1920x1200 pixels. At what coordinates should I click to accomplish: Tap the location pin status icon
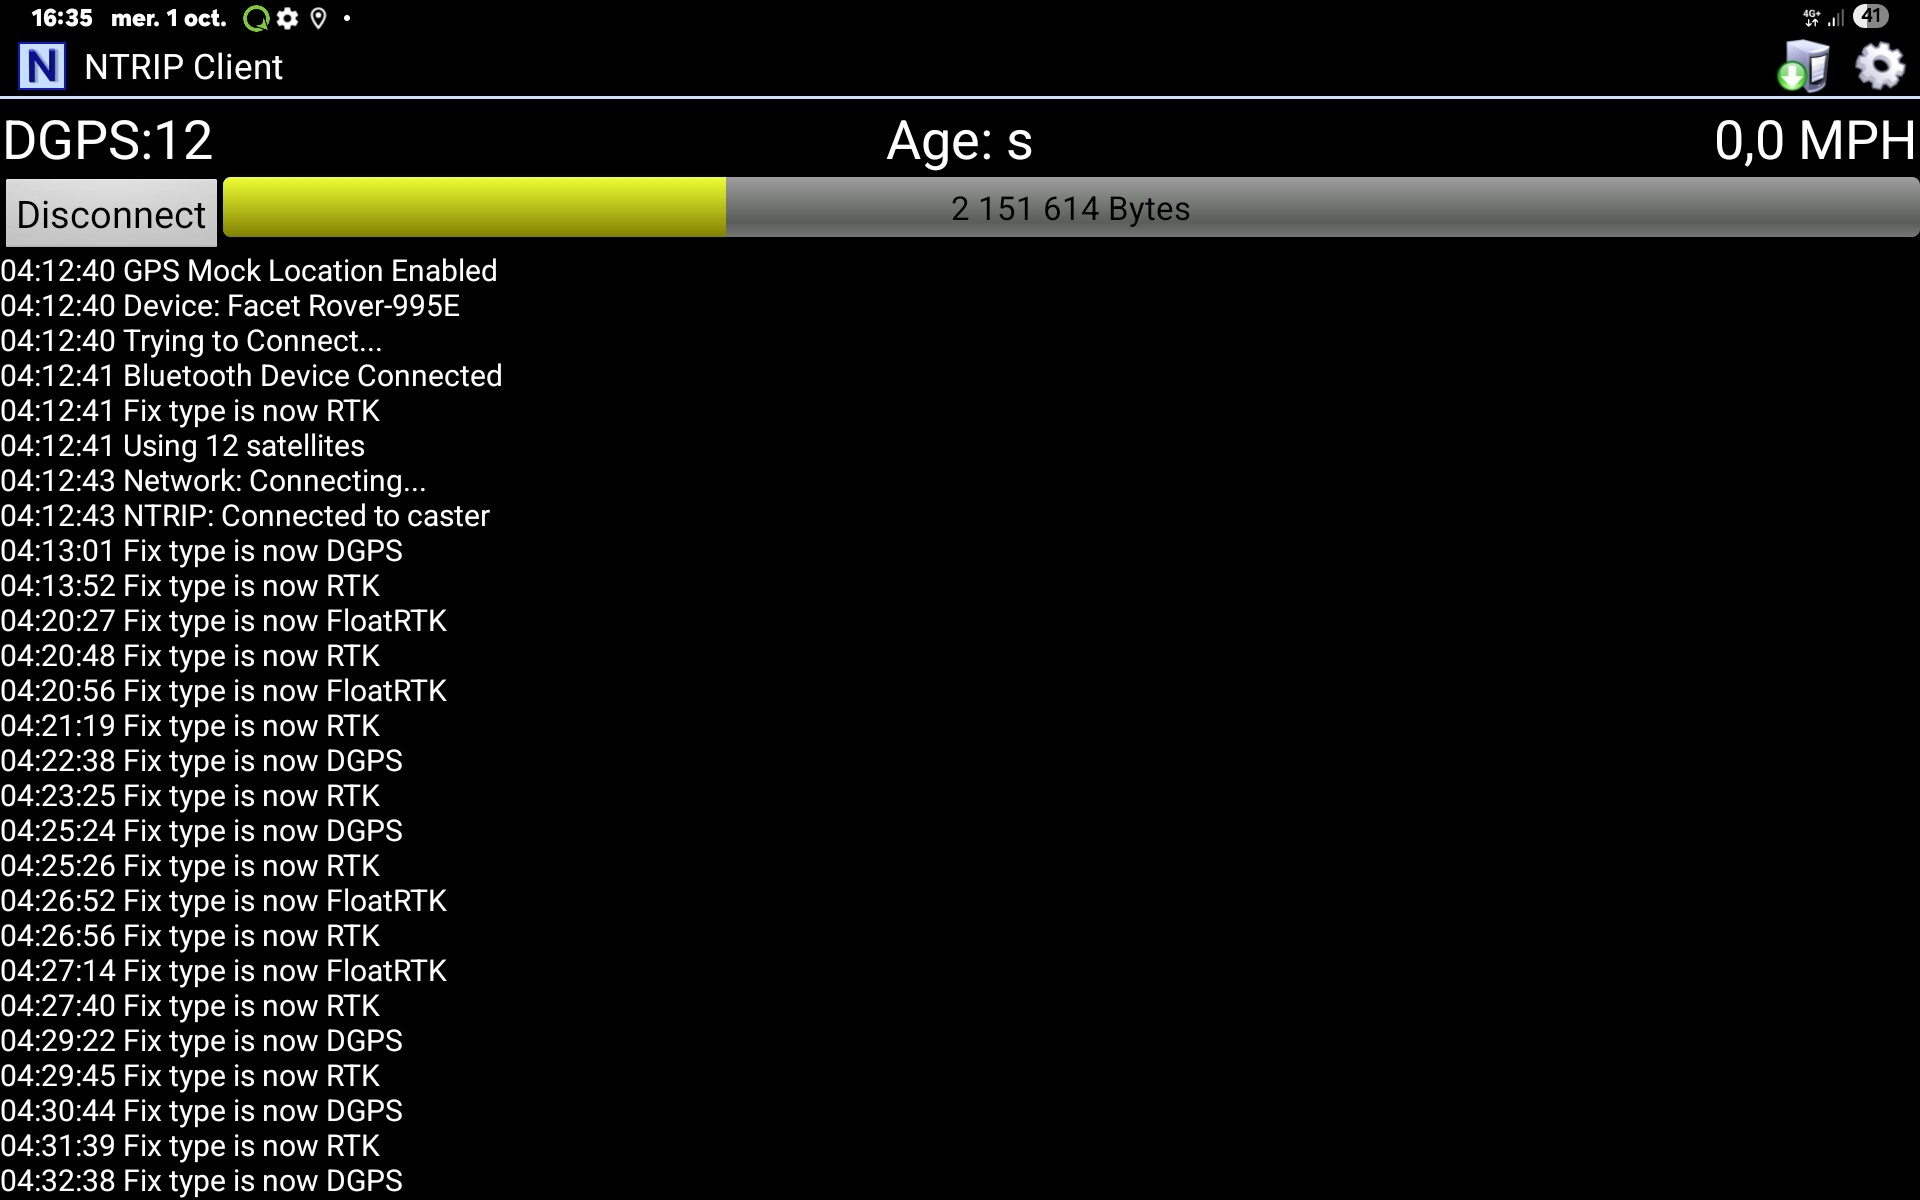pos(318,18)
